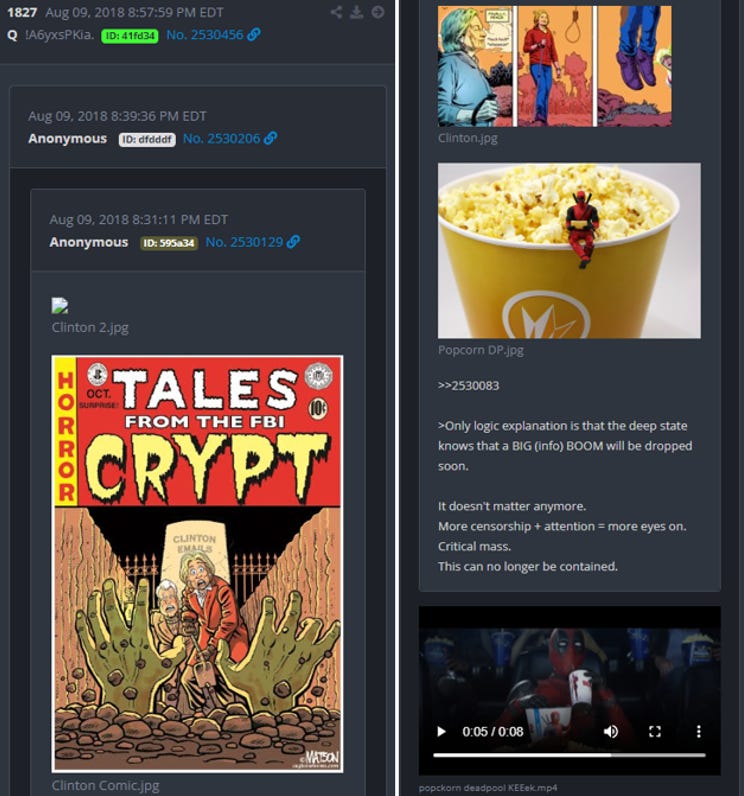The height and width of the screenshot is (796, 744).
Task: Open the Tales from the FBI Crypt image
Action: tap(197, 564)
